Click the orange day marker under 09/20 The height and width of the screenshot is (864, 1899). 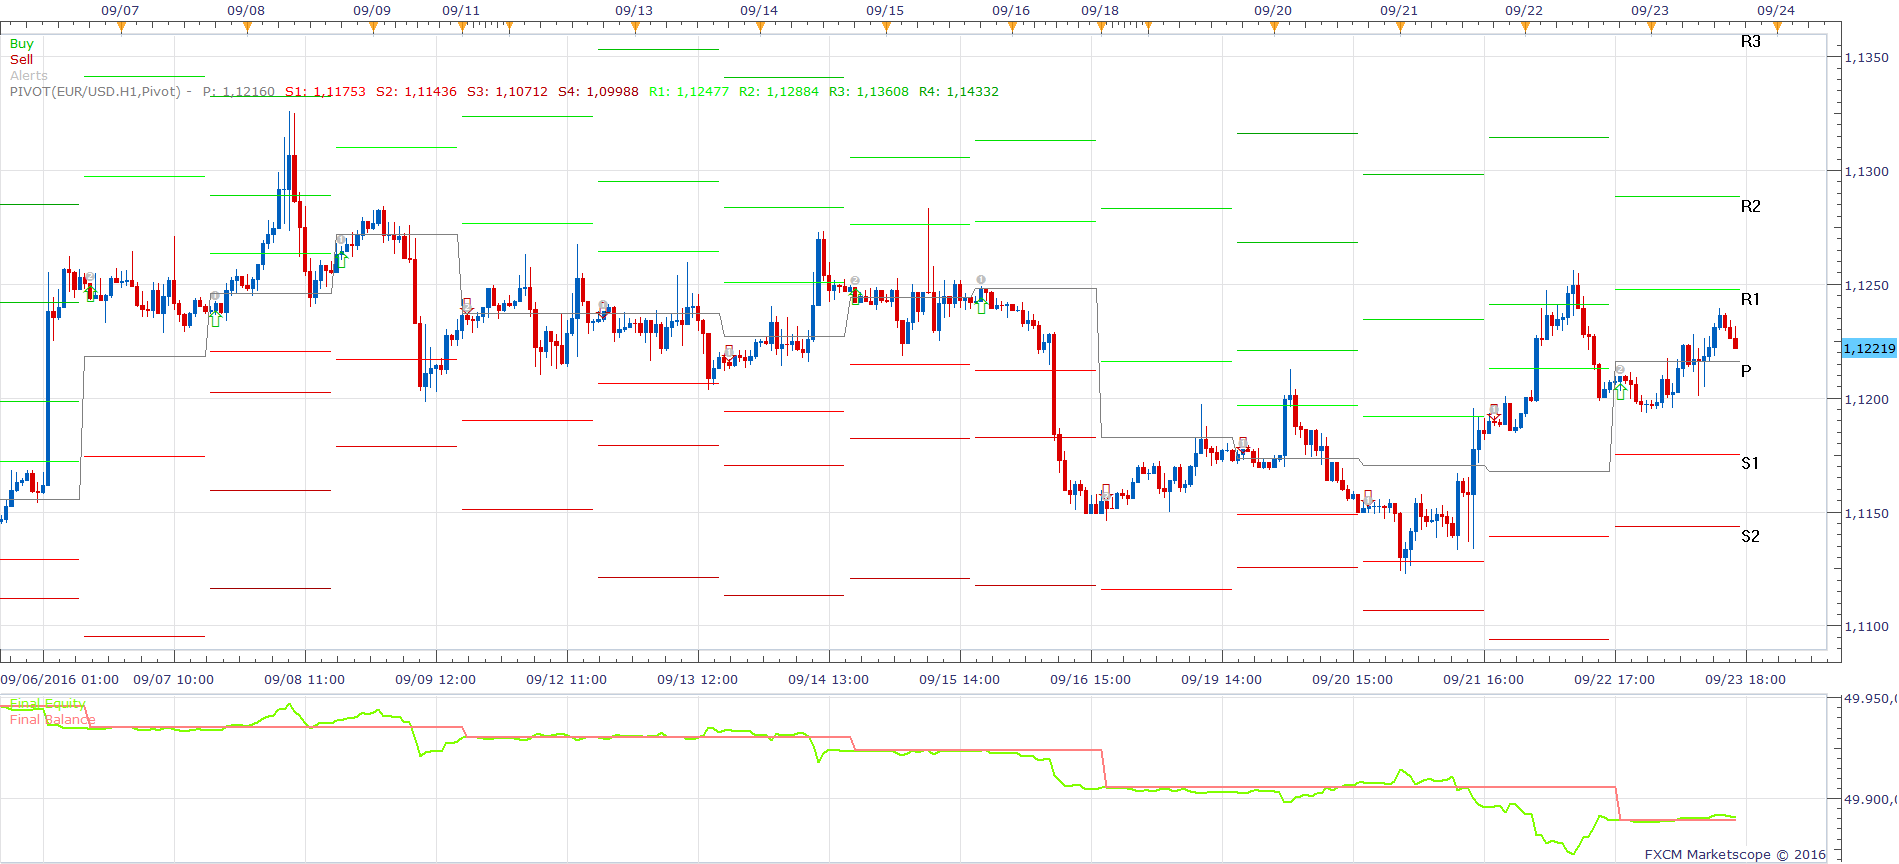(x=1274, y=28)
